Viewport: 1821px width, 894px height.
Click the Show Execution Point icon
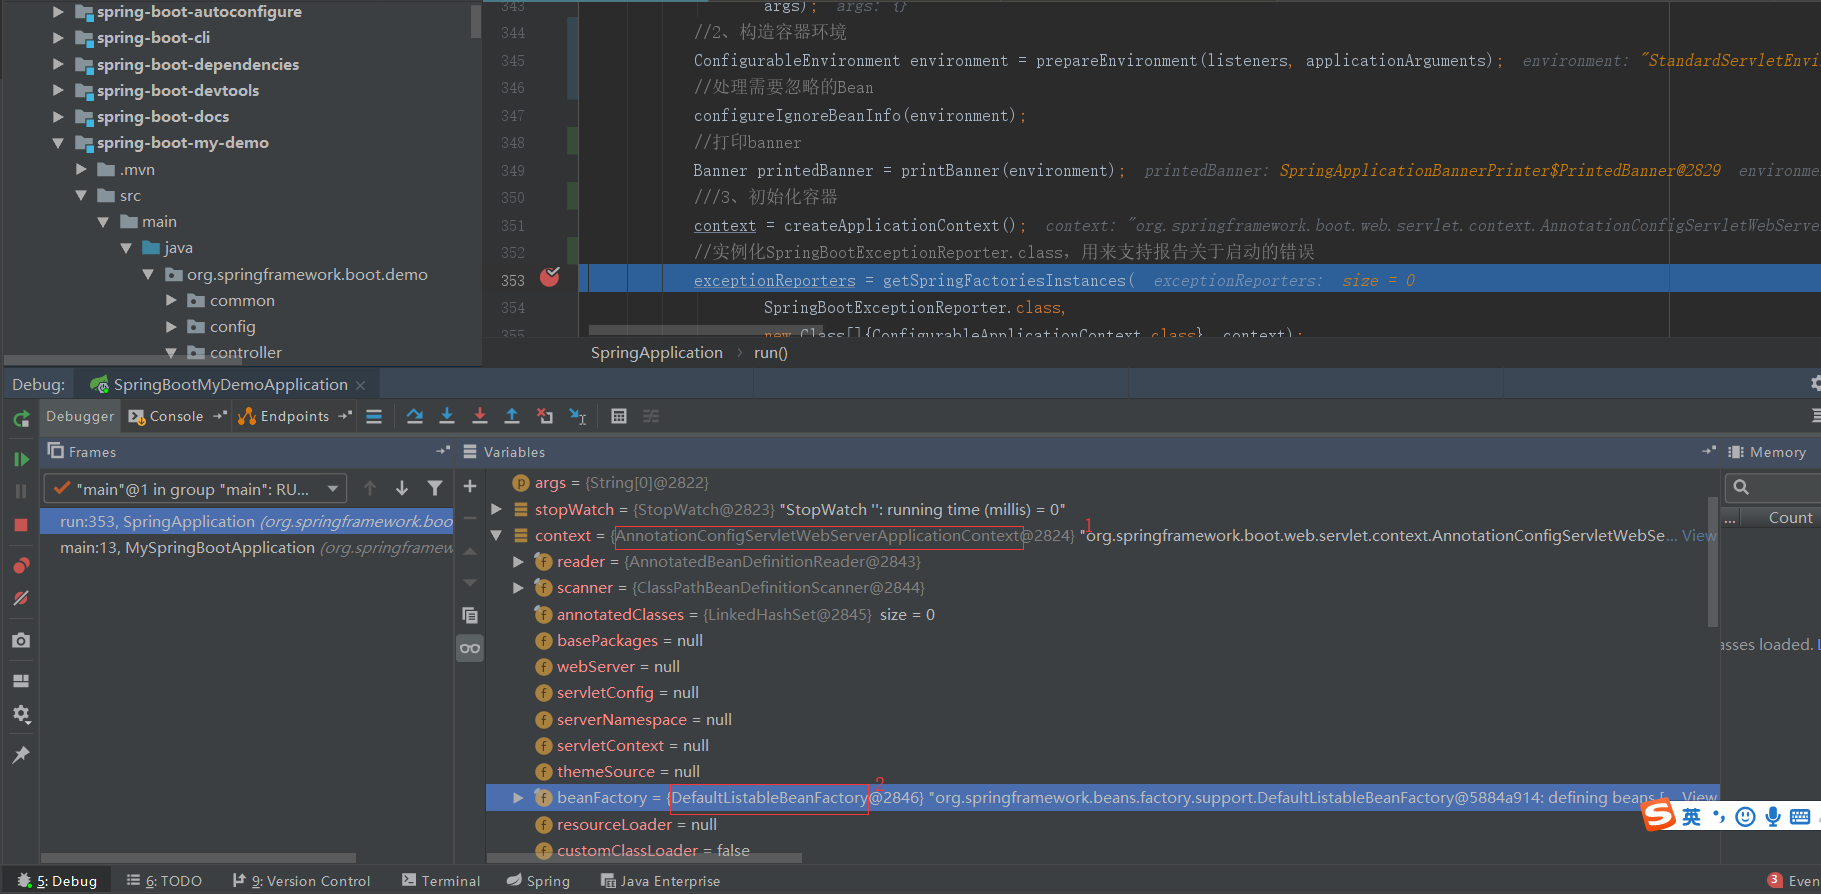(374, 417)
